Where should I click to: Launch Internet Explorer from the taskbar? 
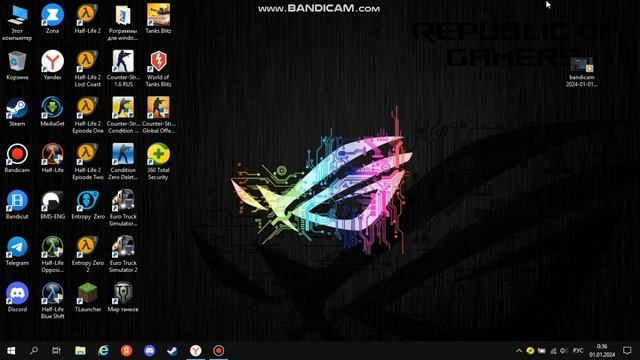(103, 351)
